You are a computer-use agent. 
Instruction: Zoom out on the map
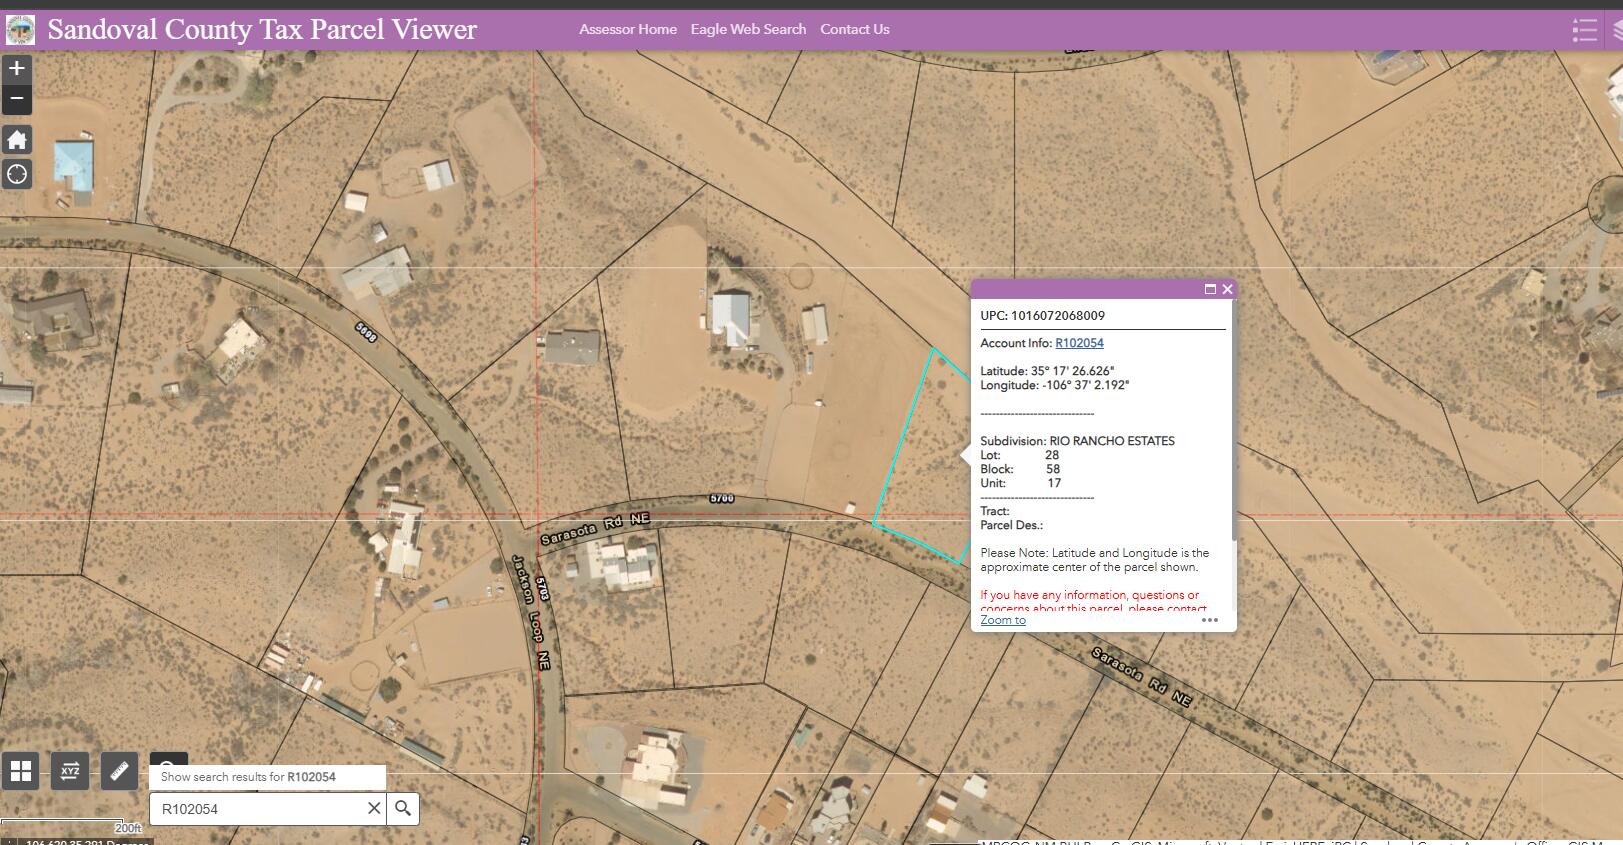point(17,100)
